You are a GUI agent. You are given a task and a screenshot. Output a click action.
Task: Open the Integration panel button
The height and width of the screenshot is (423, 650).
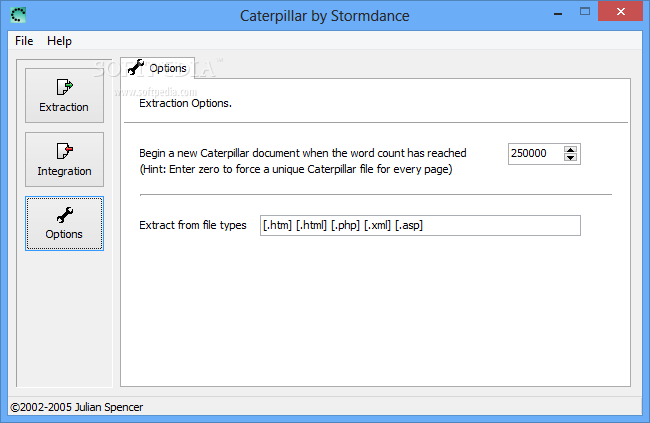click(64, 160)
